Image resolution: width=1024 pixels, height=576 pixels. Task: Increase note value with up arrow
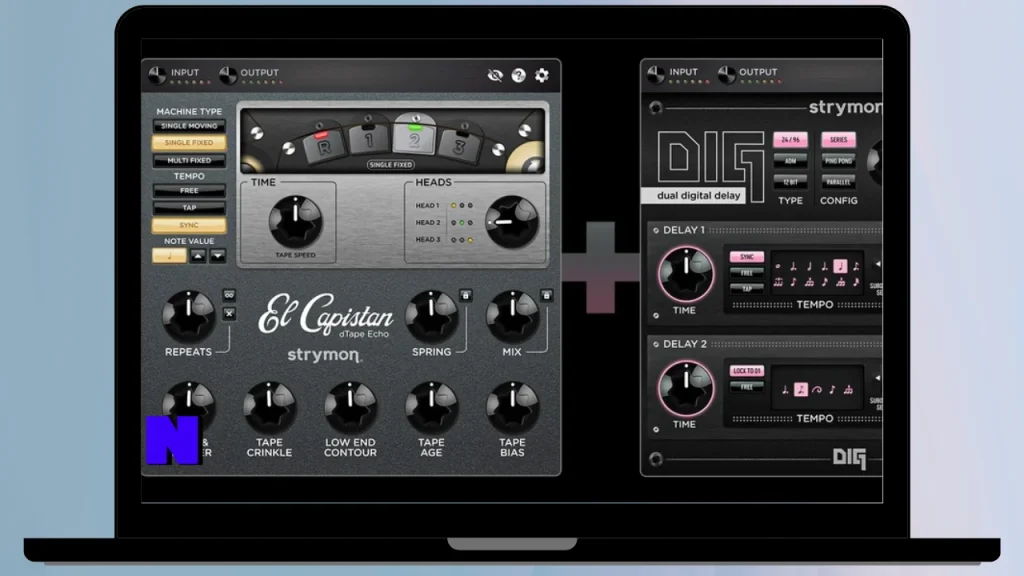pyautogui.click(x=198, y=256)
